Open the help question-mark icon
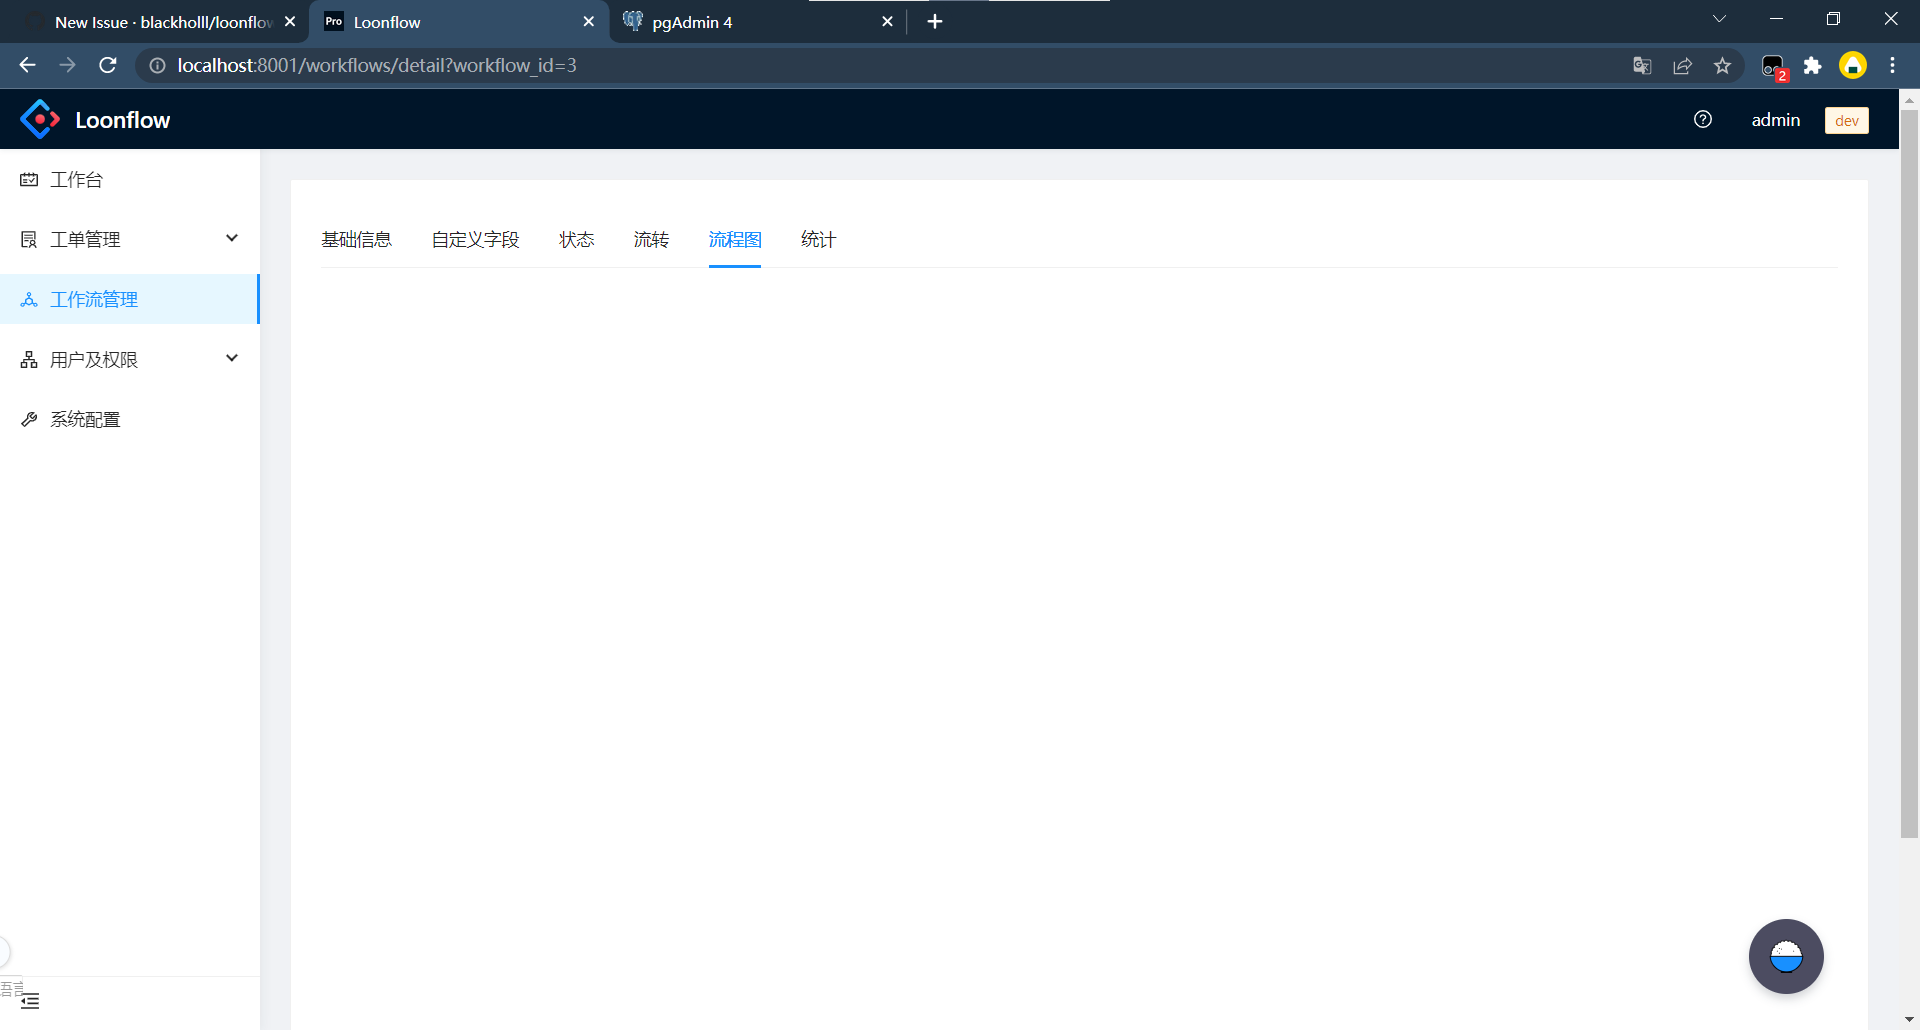Viewport: 1920px width, 1030px height. [1703, 119]
